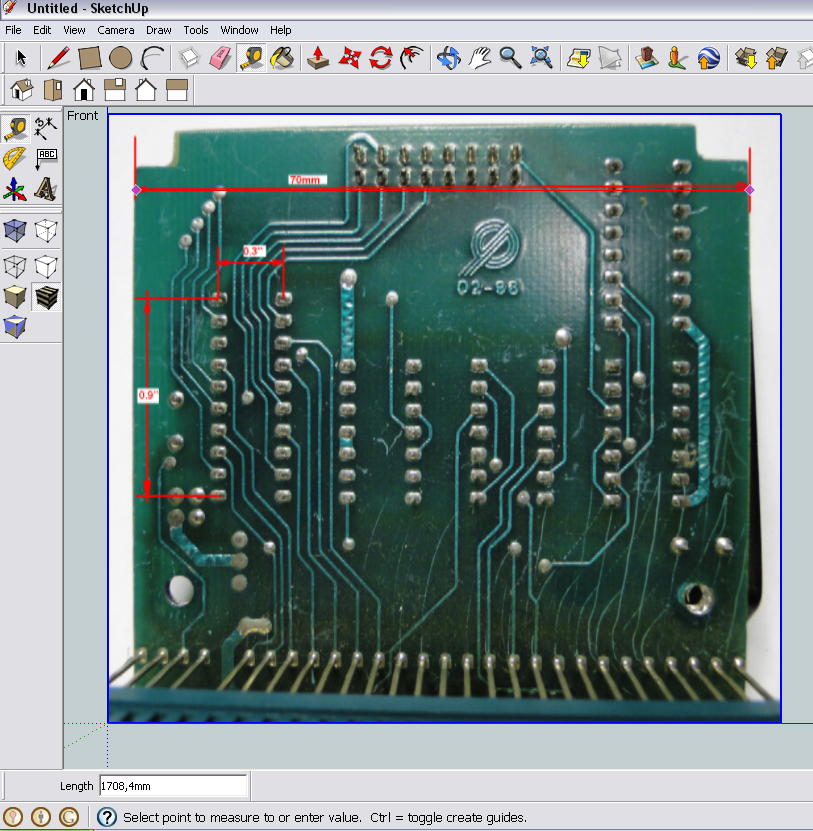The width and height of the screenshot is (813, 831).
Task: Switch to Back view icon
Action: pos(146,90)
